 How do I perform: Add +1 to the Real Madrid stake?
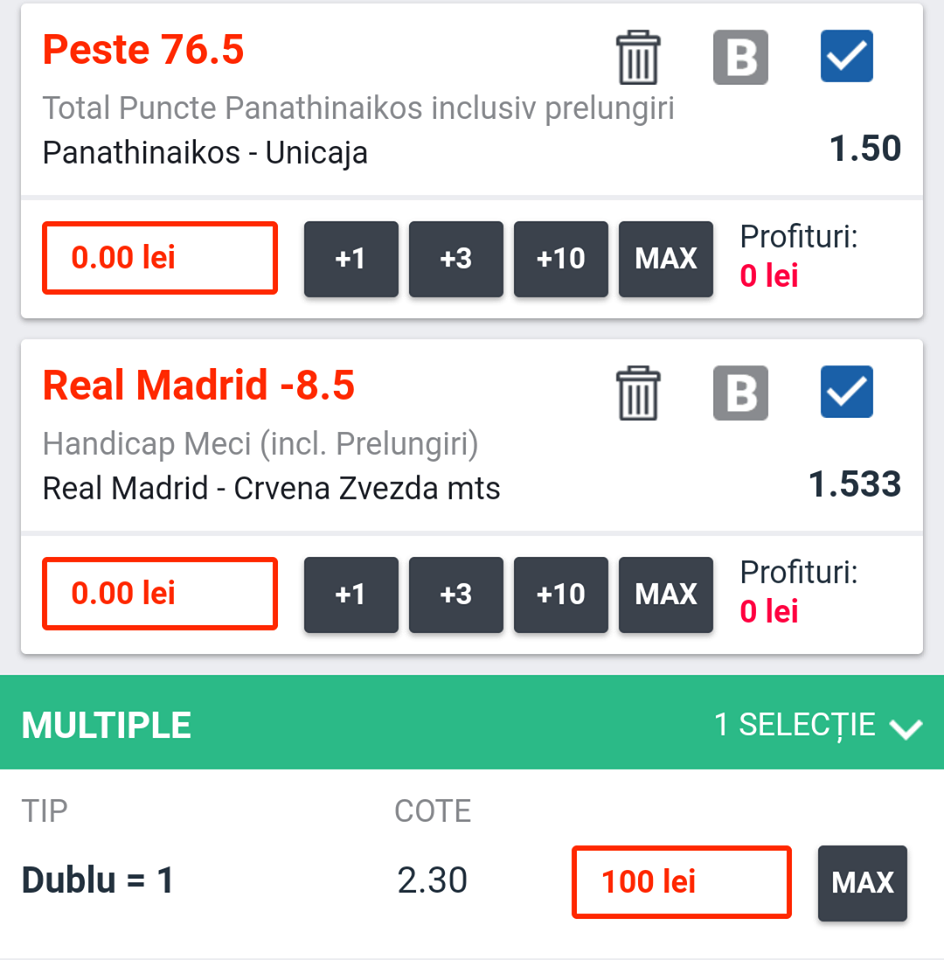[x=351, y=595]
